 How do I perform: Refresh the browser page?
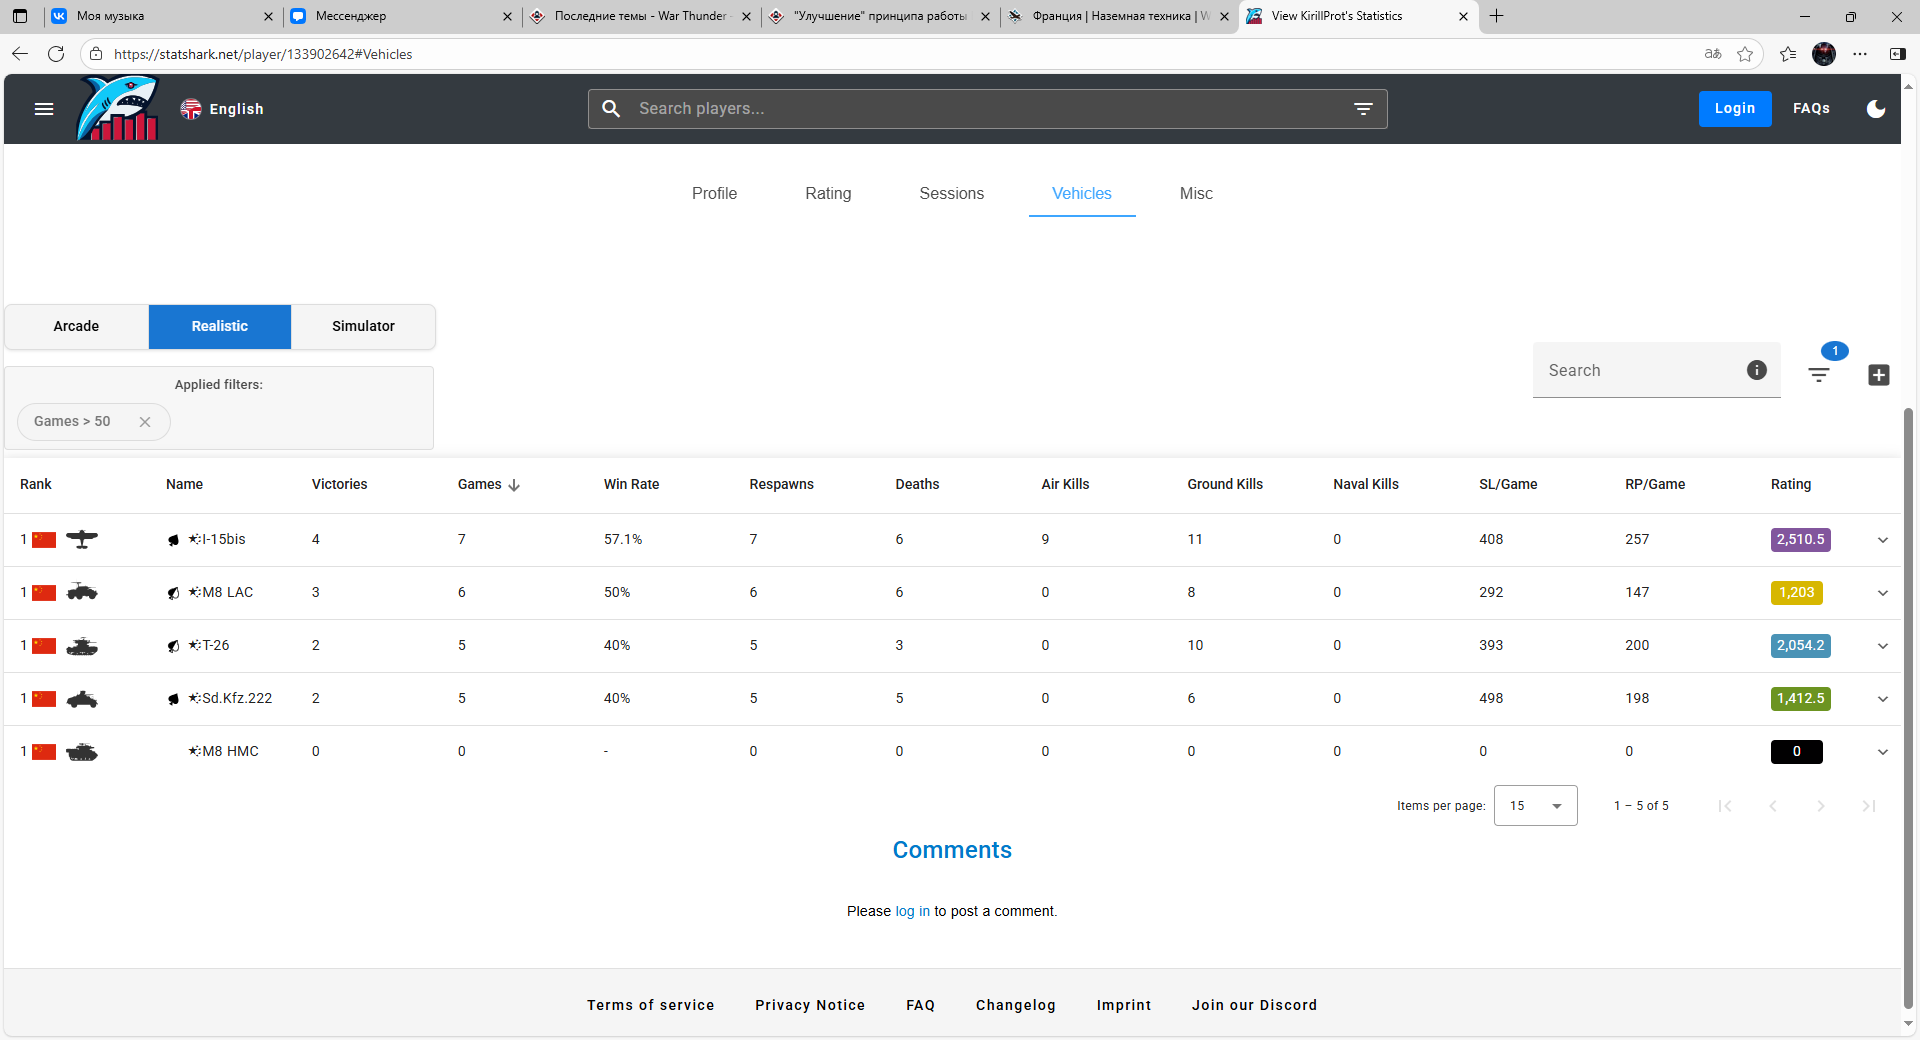click(56, 54)
